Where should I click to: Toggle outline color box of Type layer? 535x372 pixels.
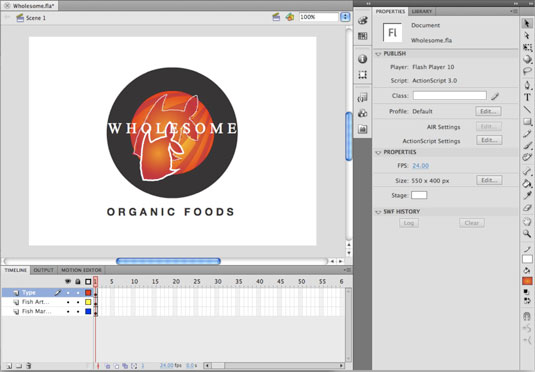tap(88, 292)
